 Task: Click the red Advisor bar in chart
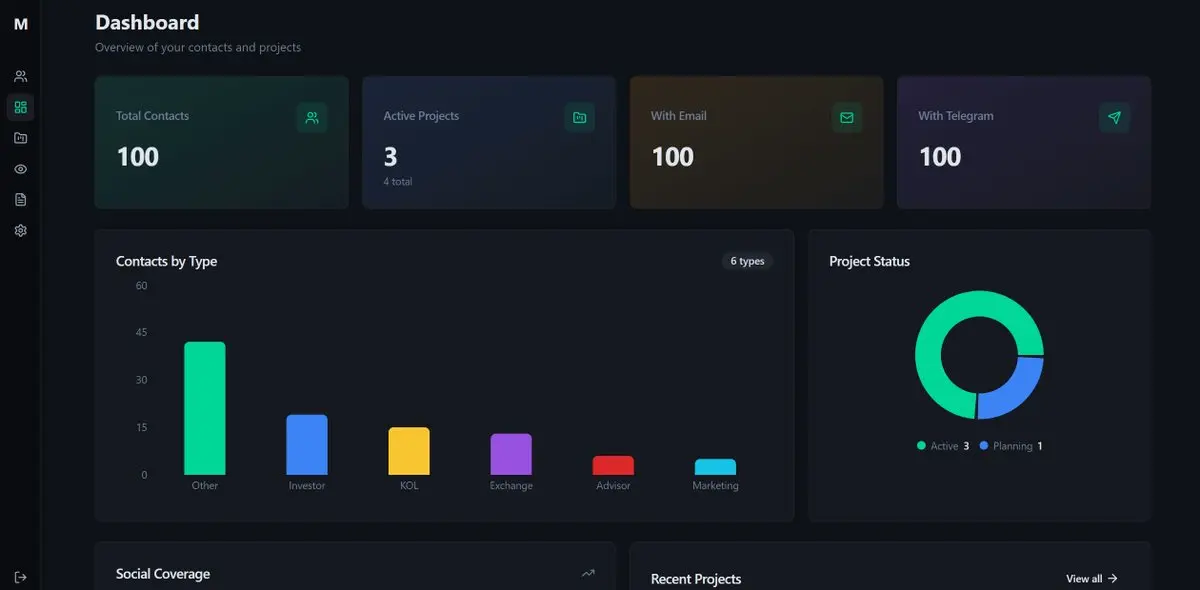[613, 465]
